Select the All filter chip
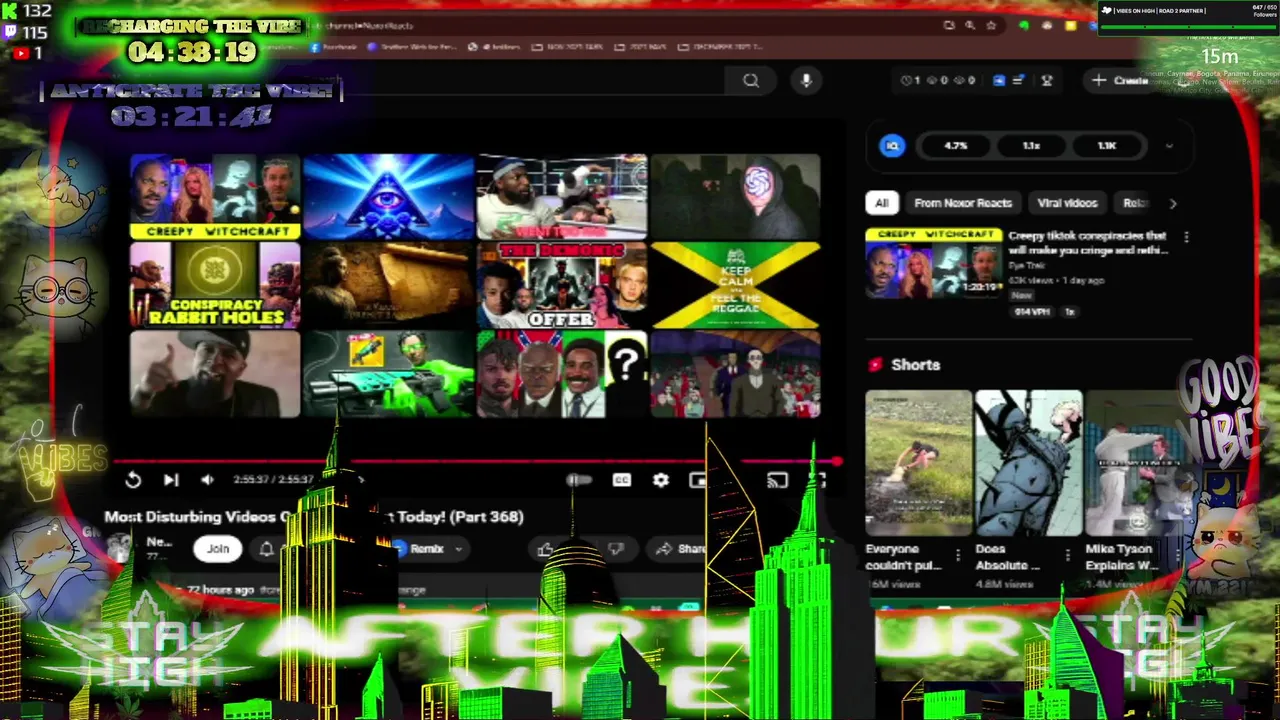The width and height of the screenshot is (1280, 720). [881, 203]
